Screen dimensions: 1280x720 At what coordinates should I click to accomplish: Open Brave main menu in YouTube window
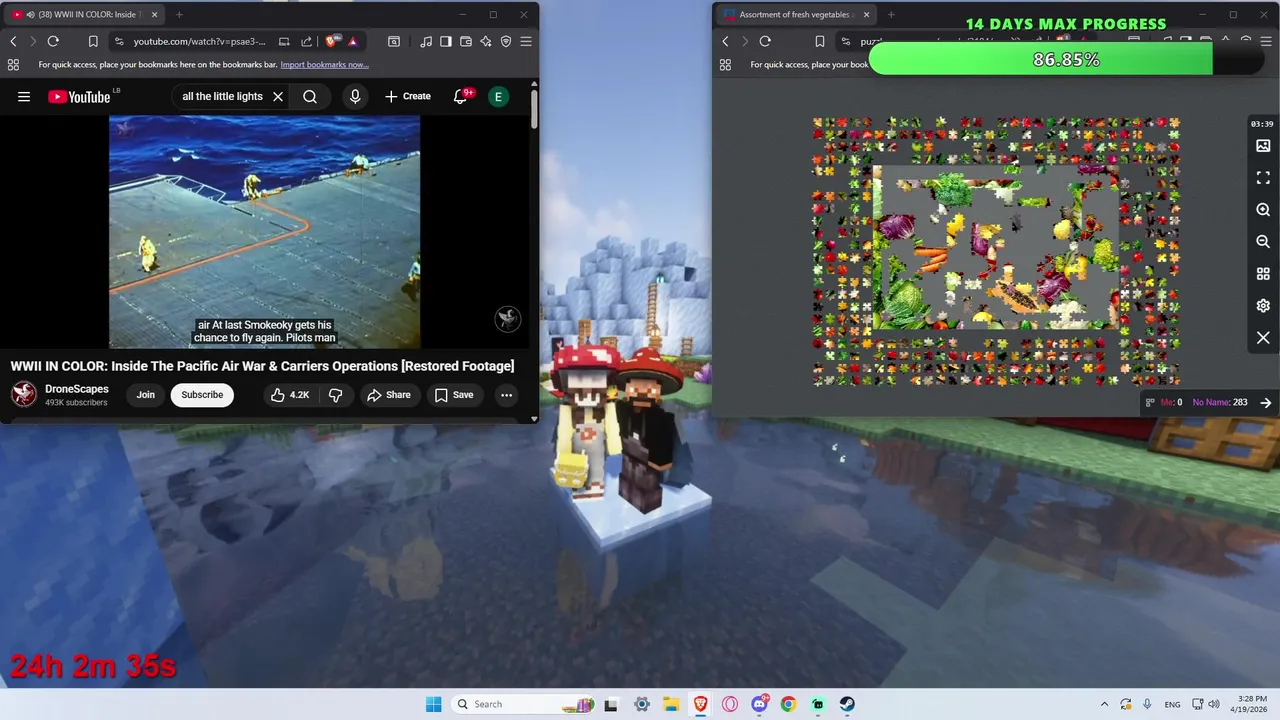tap(526, 41)
